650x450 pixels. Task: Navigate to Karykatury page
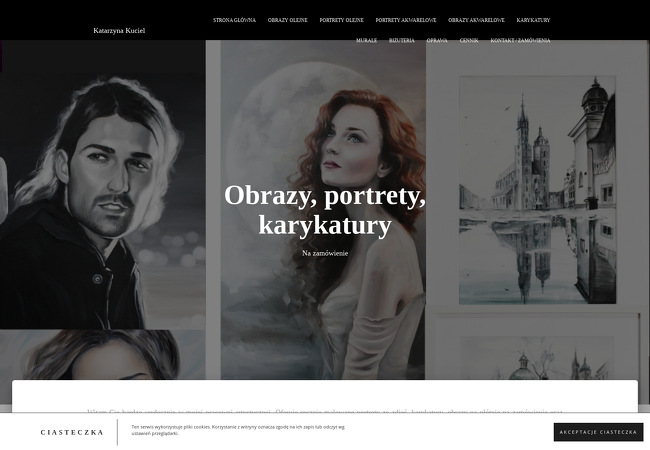pyautogui.click(x=533, y=20)
